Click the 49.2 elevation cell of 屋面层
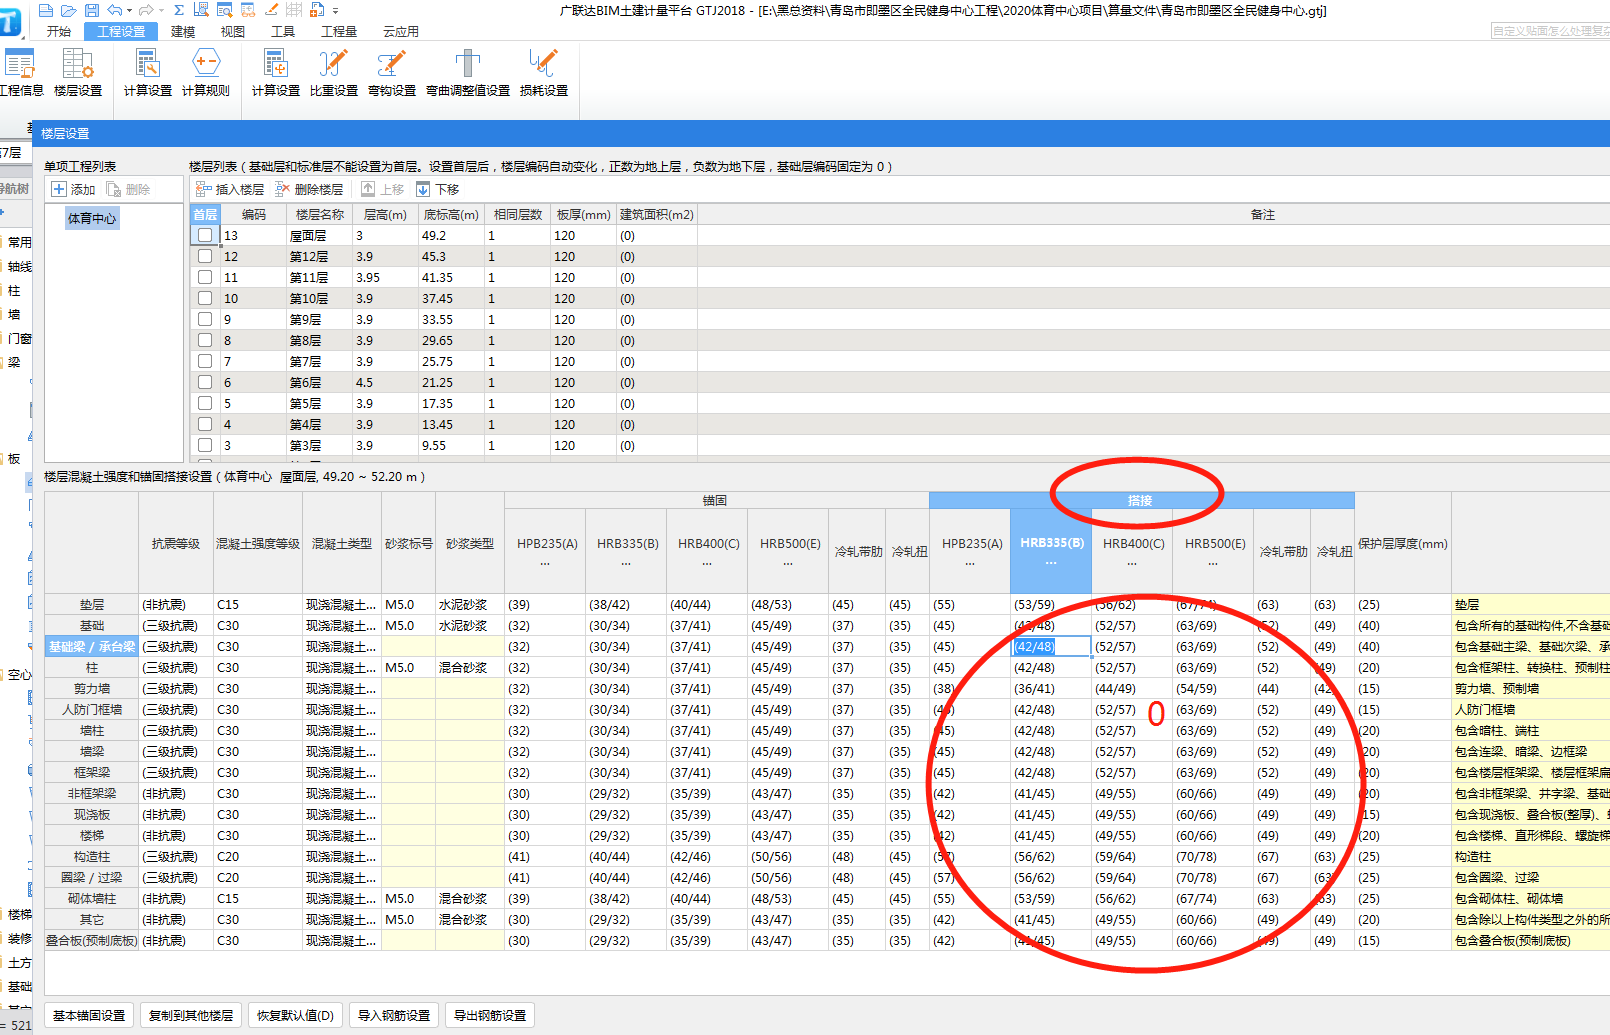The image size is (1610, 1035). click(x=450, y=236)
